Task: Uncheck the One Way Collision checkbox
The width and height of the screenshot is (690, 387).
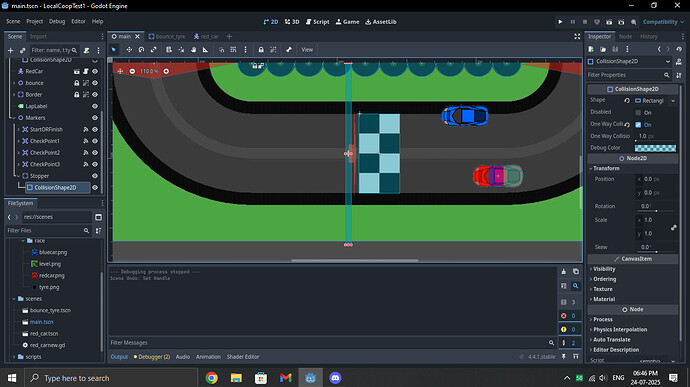Action: click(x=638, y=125)
